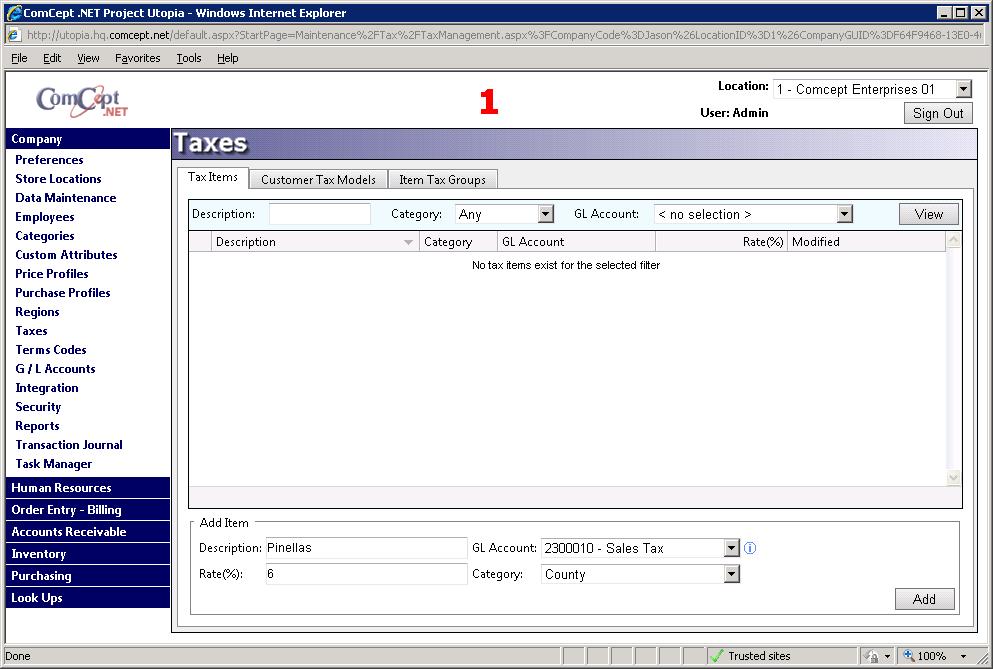Click the GL Account info icon
This screenshot has width=993, height=669.
(750, 548)
